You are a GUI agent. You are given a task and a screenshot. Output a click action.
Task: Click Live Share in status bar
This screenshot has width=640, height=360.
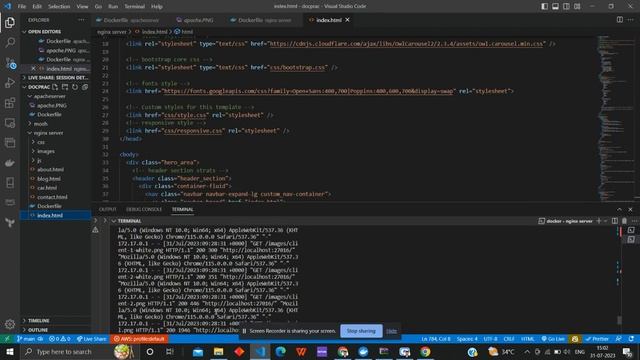coord(91,339)
